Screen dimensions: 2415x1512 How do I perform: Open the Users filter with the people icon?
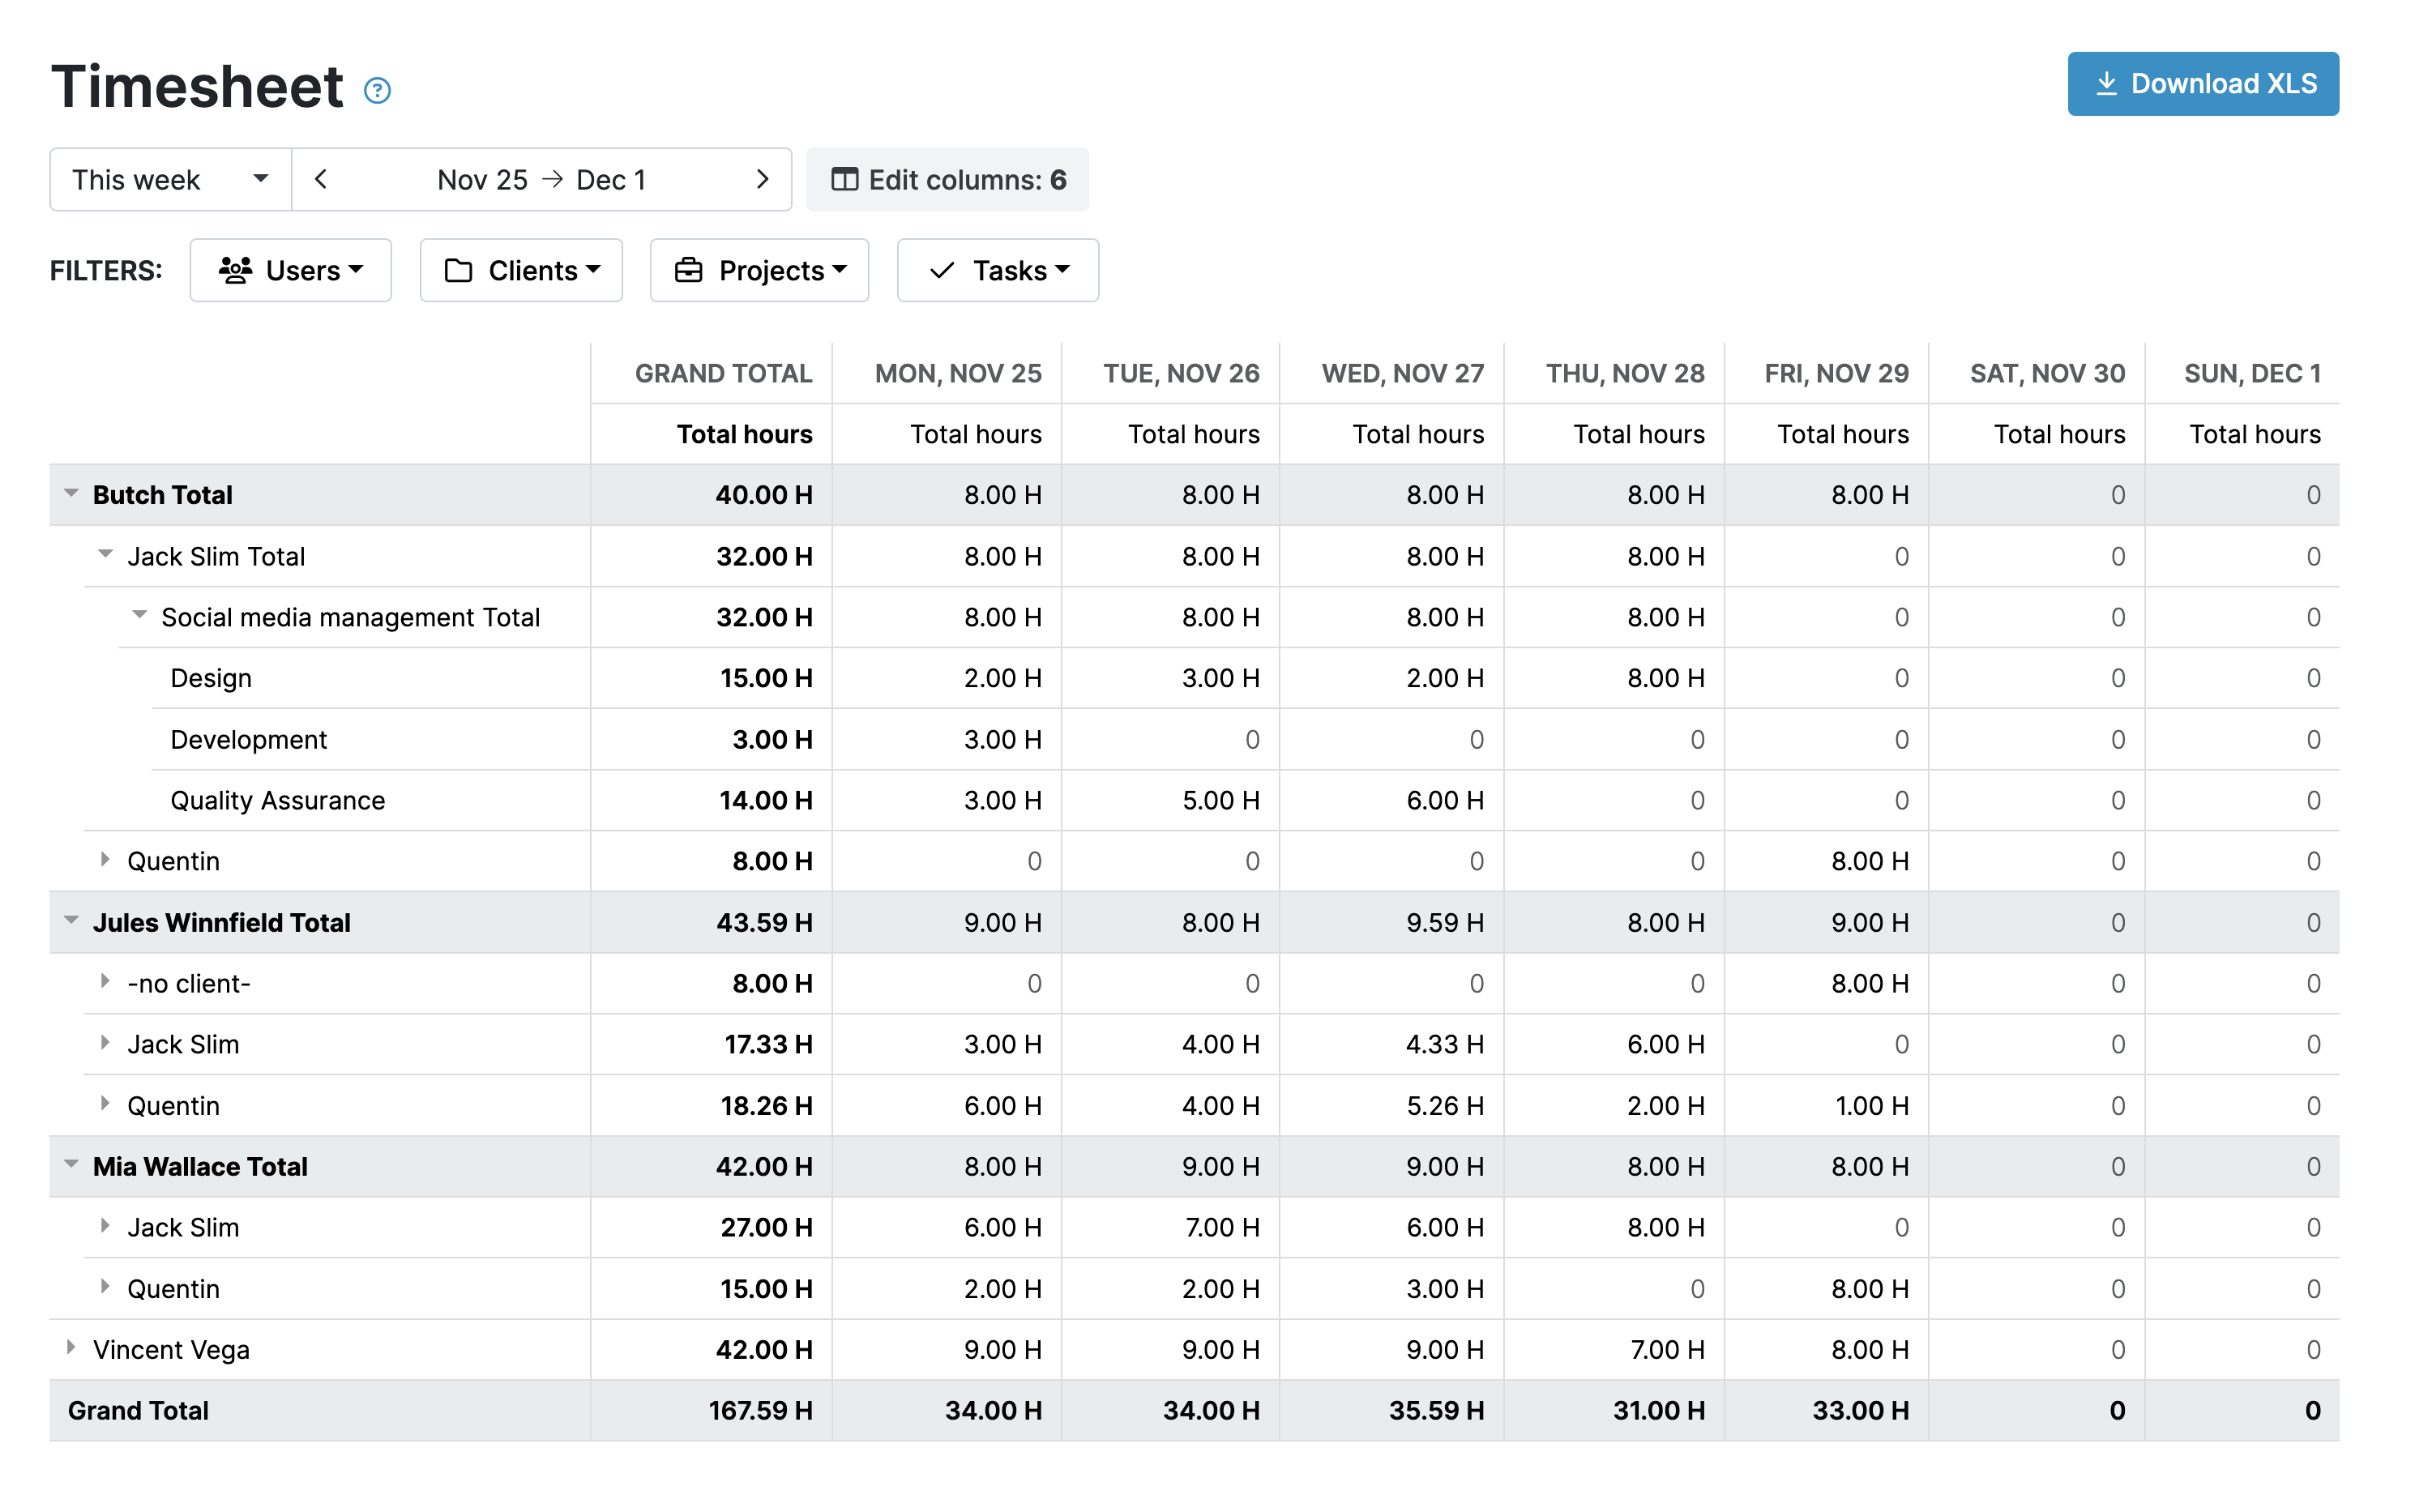(x=236, y=270)
